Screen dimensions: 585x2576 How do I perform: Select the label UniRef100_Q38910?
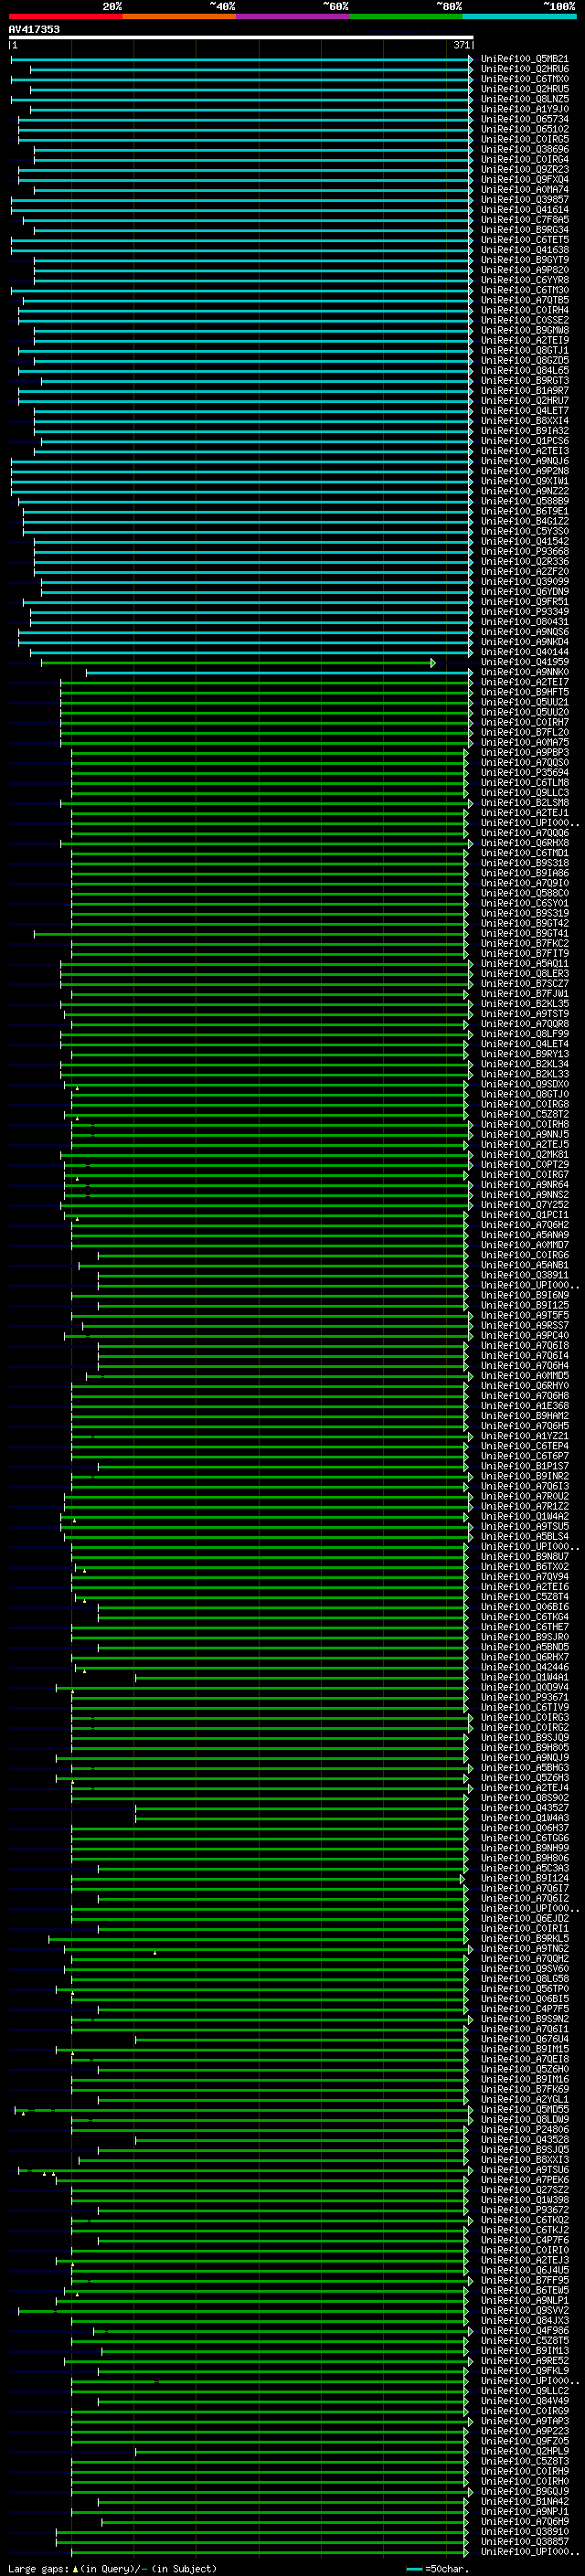pyautogui.click(x=525, y=2531)
